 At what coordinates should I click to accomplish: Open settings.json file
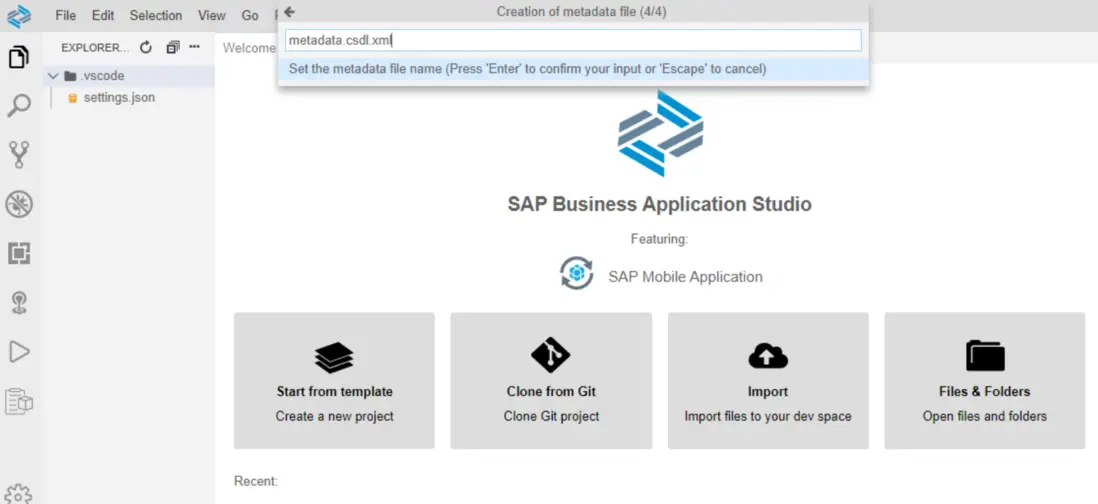point(118,98)
